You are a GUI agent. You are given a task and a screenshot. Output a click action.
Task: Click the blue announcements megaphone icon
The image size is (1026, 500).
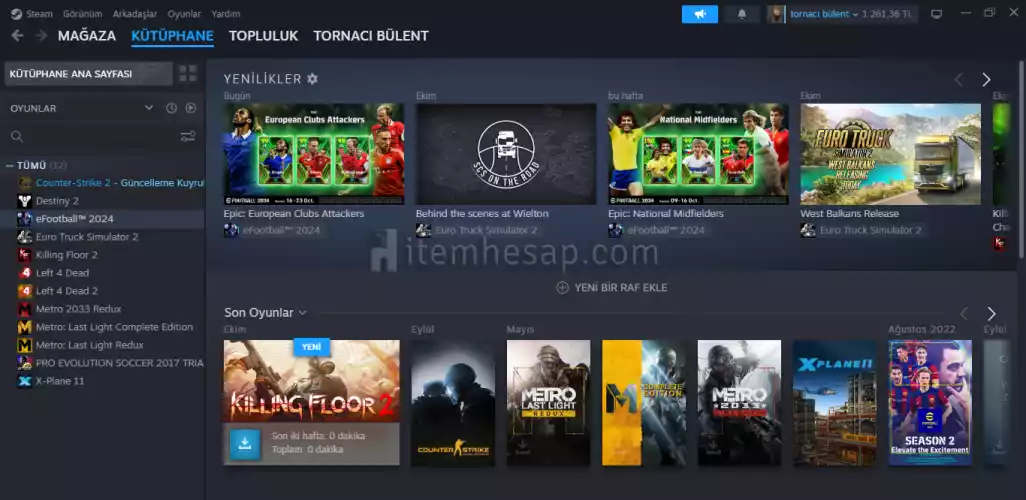click(x=699, y=14)
